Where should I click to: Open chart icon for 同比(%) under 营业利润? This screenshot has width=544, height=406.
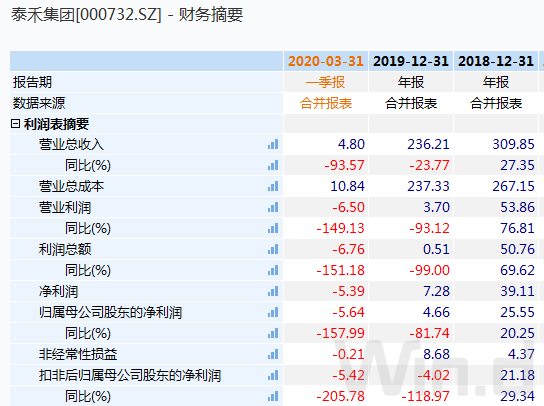(273, 228)
